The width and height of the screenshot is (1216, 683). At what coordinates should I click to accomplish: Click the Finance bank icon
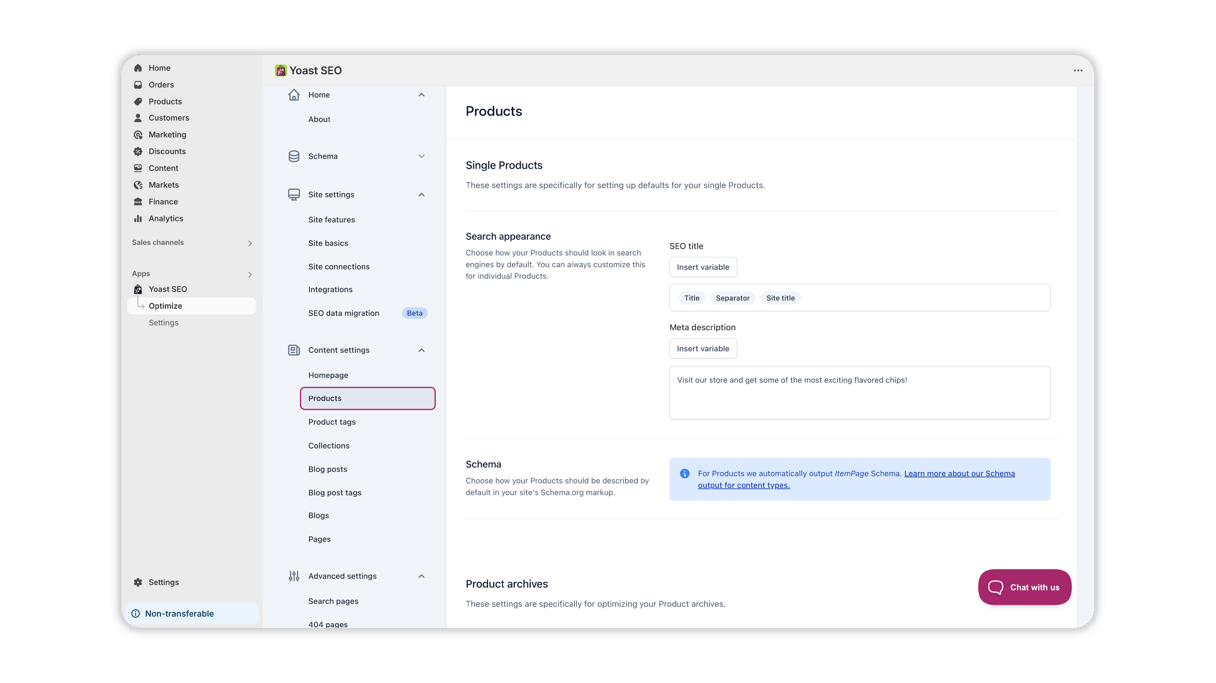coord(138,201)
